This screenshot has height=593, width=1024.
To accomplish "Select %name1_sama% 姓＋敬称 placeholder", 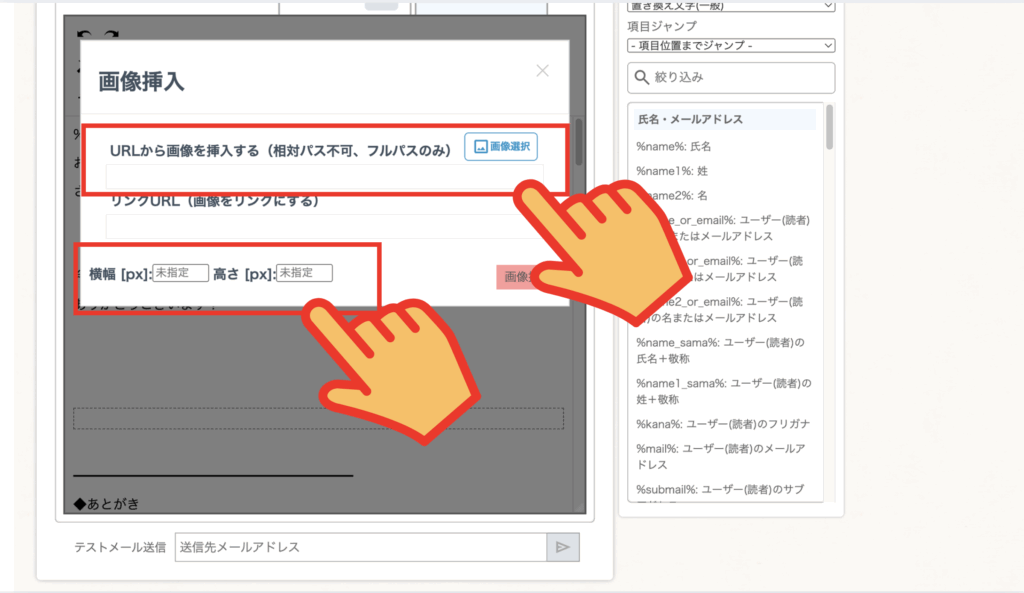I will point(723,391).
